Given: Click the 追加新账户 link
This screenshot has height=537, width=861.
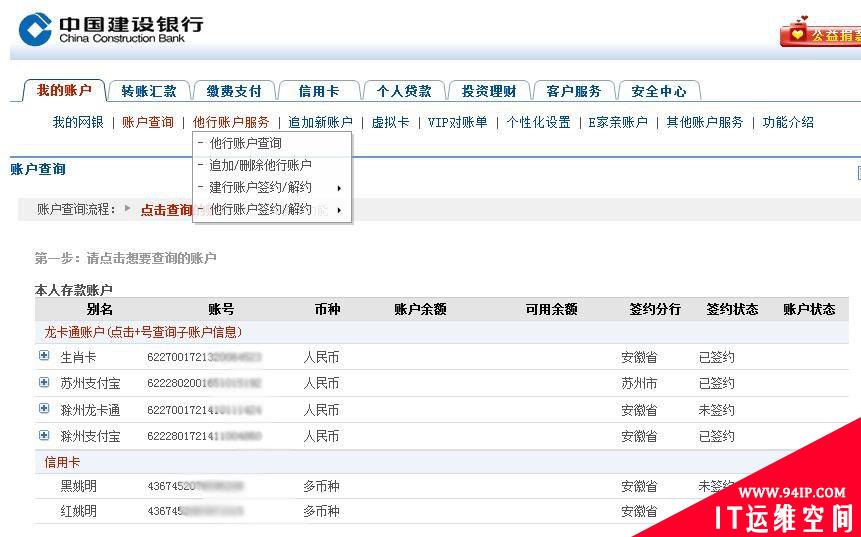Looking at the screenshot, I should click(x=320, y=122).
